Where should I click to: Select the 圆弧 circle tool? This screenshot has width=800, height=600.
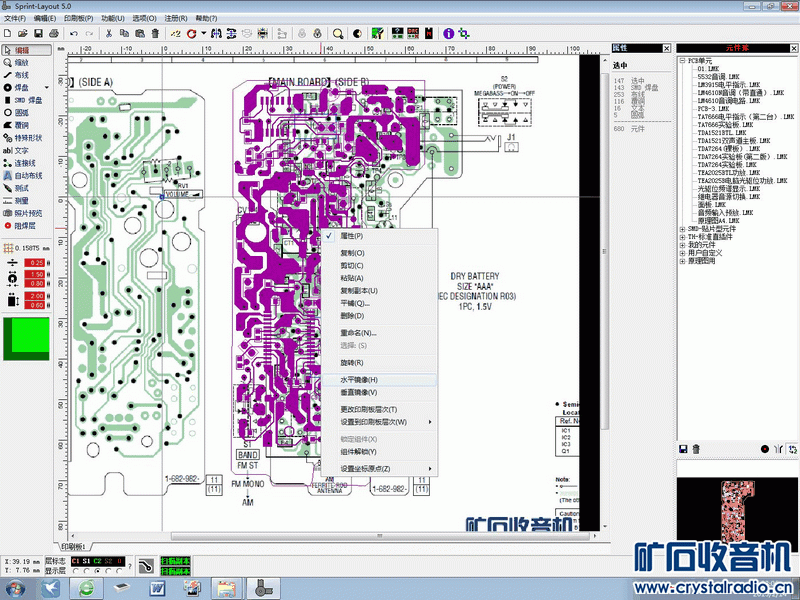[x=27, y=113]
